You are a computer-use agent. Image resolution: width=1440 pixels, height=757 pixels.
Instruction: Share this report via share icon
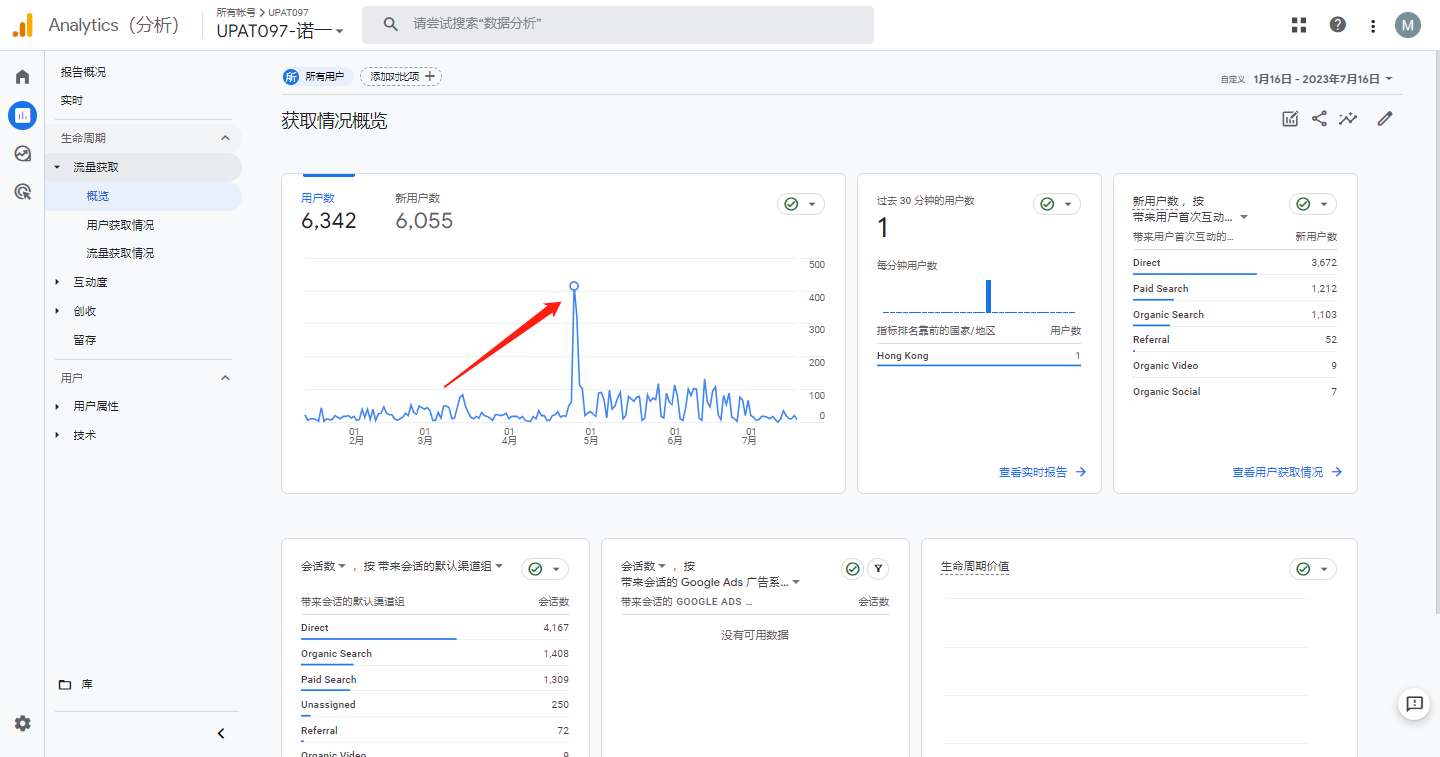pos(1319,119)
